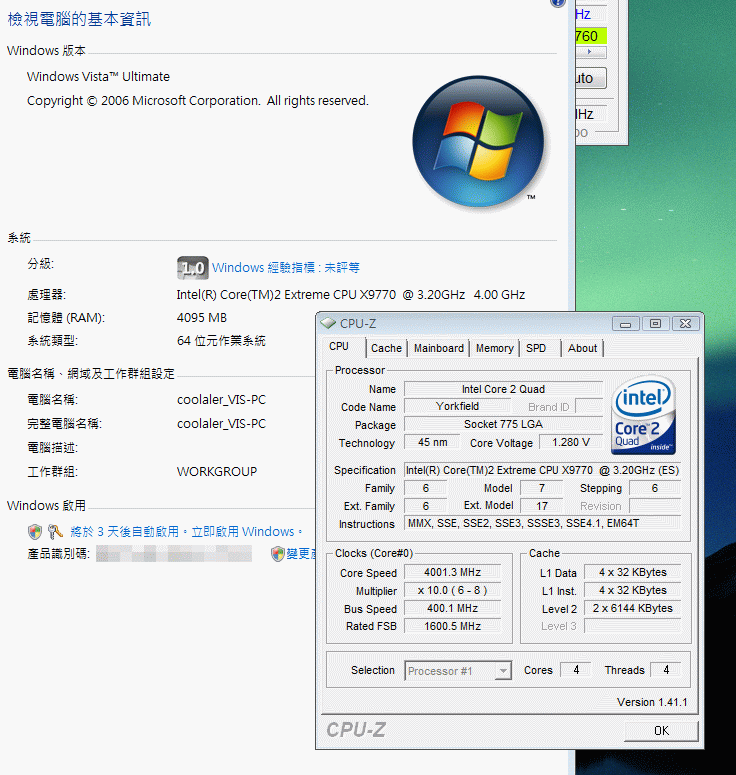Click the CPU-Z title bar icon
The image size is (736, 775).
click(x=328, y=323)
